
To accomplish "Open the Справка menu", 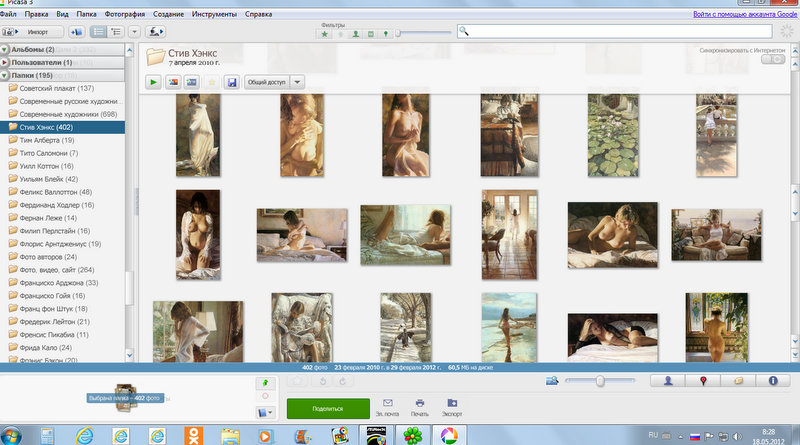I will tap(259, 14).
